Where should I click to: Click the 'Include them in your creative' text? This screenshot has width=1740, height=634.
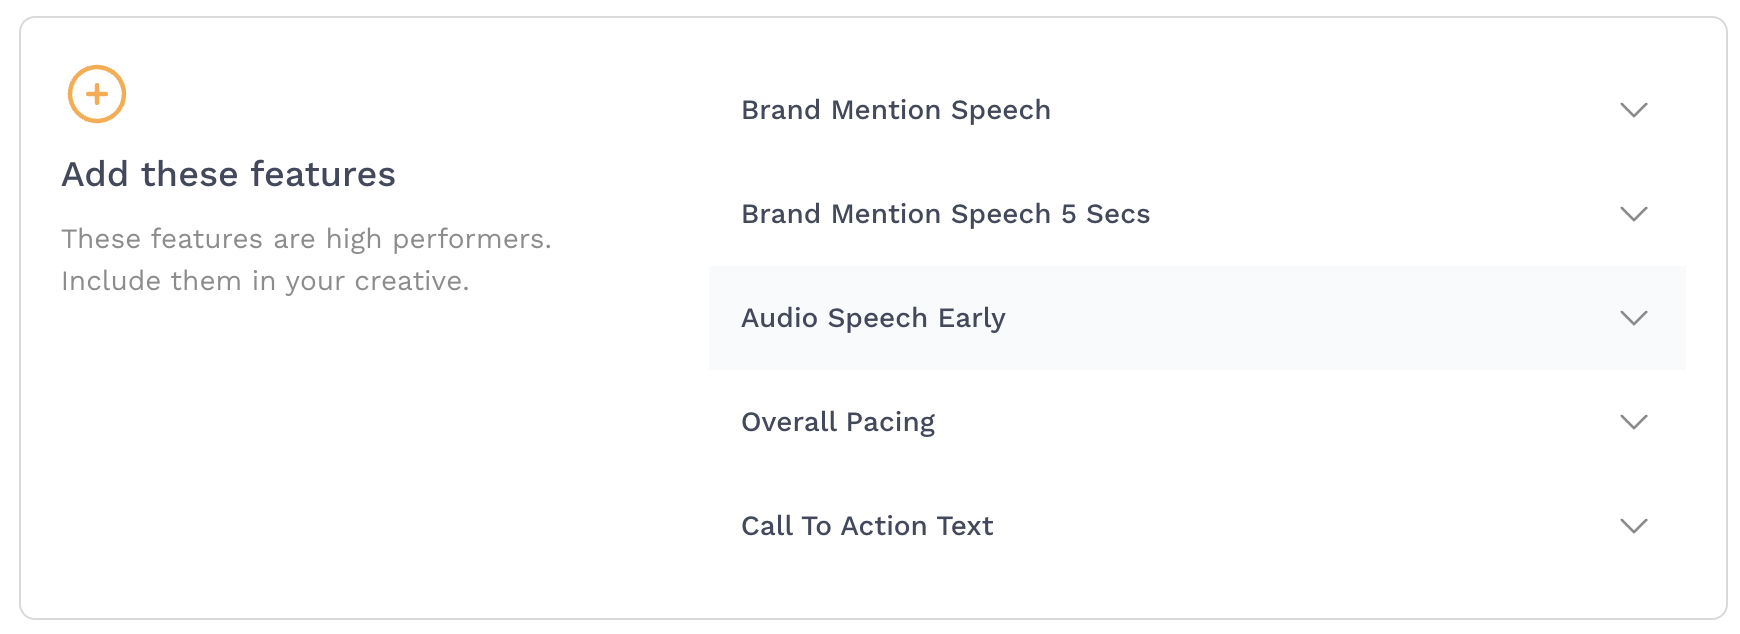tap(265, 281)
